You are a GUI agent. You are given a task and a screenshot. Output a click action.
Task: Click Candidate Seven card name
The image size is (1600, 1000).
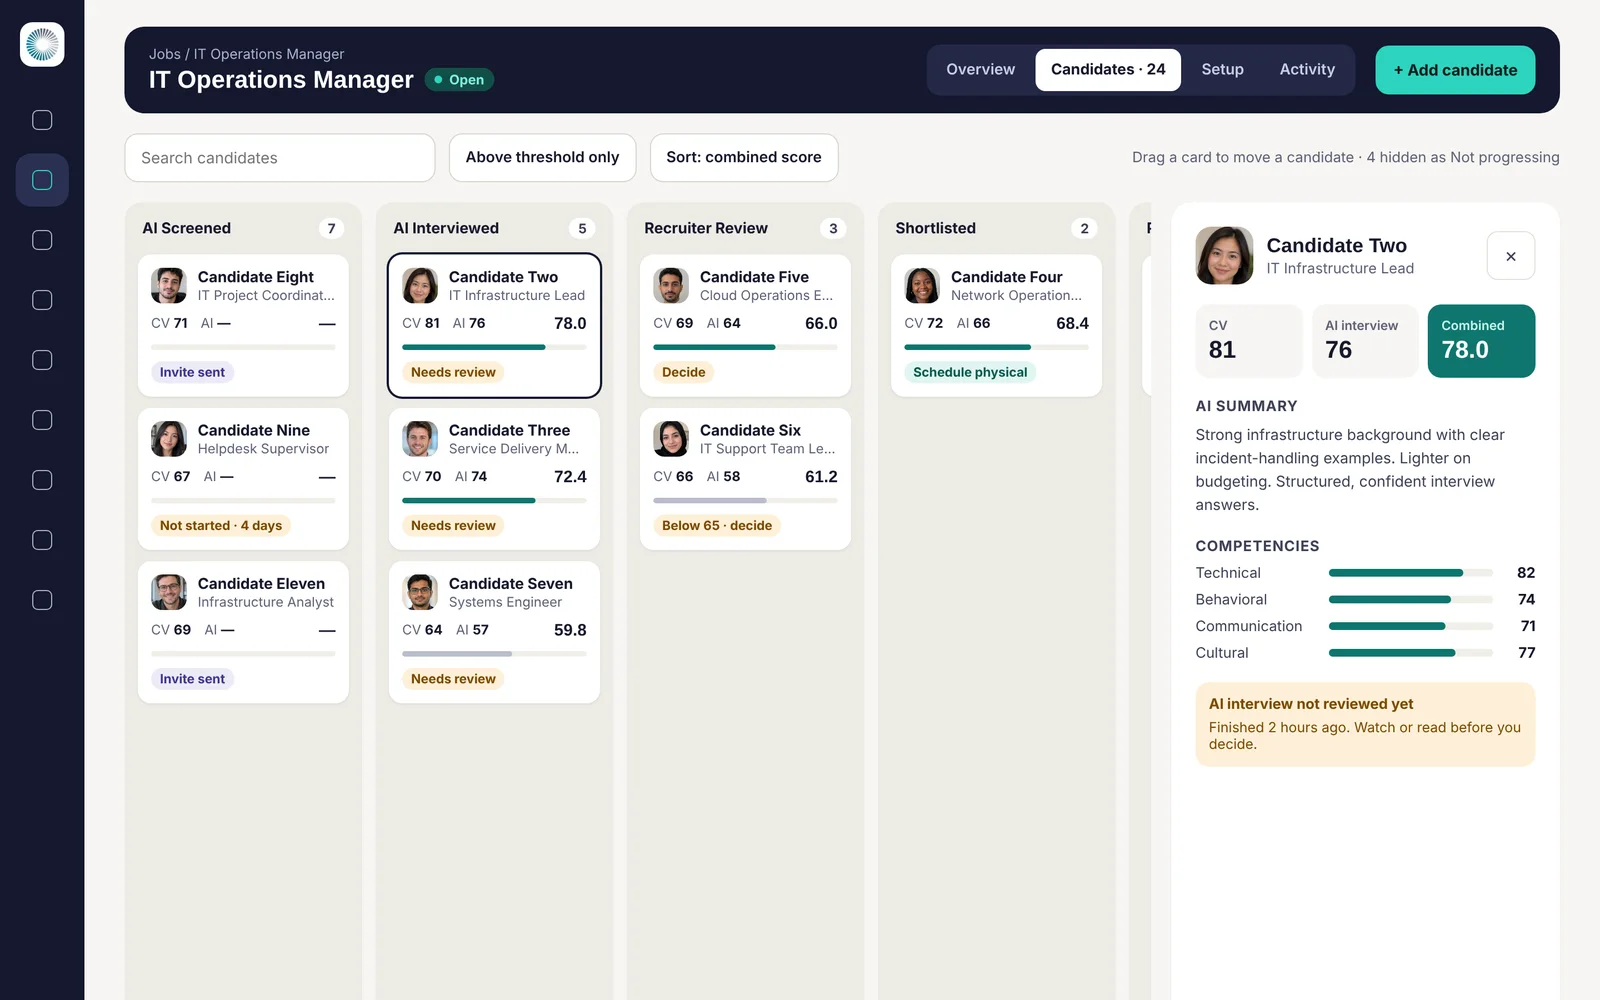coord(511,584)
